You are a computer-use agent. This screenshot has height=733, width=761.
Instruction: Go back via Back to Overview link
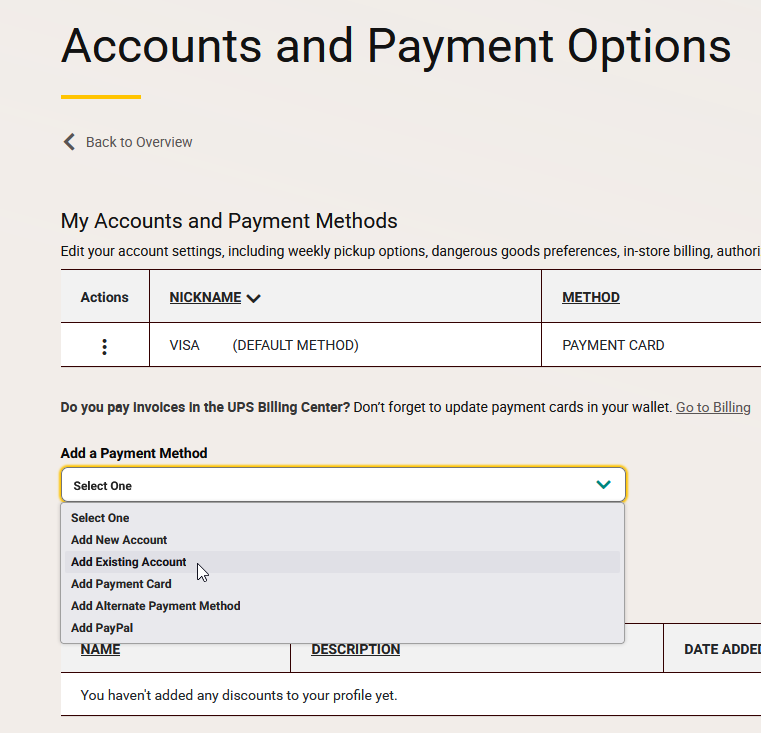(x=138, y=142)
